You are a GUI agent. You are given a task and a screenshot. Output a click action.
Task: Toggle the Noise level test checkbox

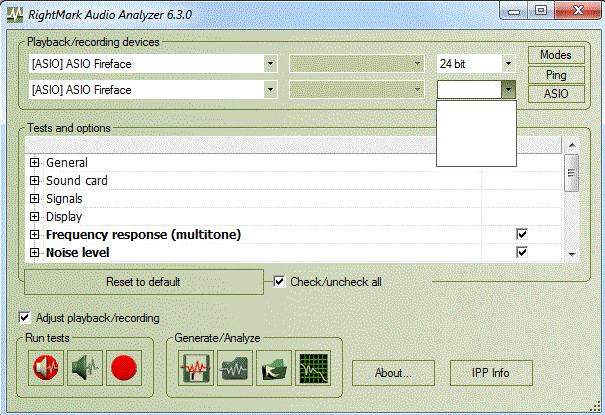[x=522, y=252]
